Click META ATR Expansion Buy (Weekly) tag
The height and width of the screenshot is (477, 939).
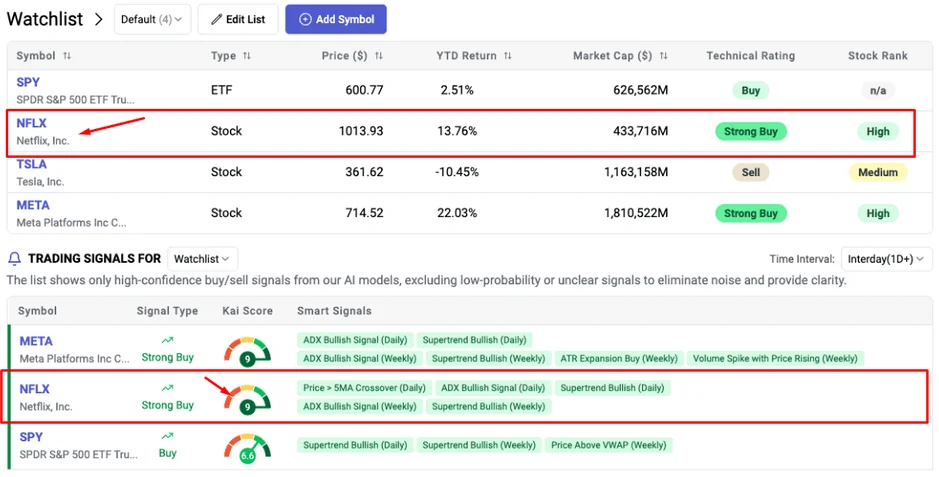pyautogui.click(x=619, y=358)
